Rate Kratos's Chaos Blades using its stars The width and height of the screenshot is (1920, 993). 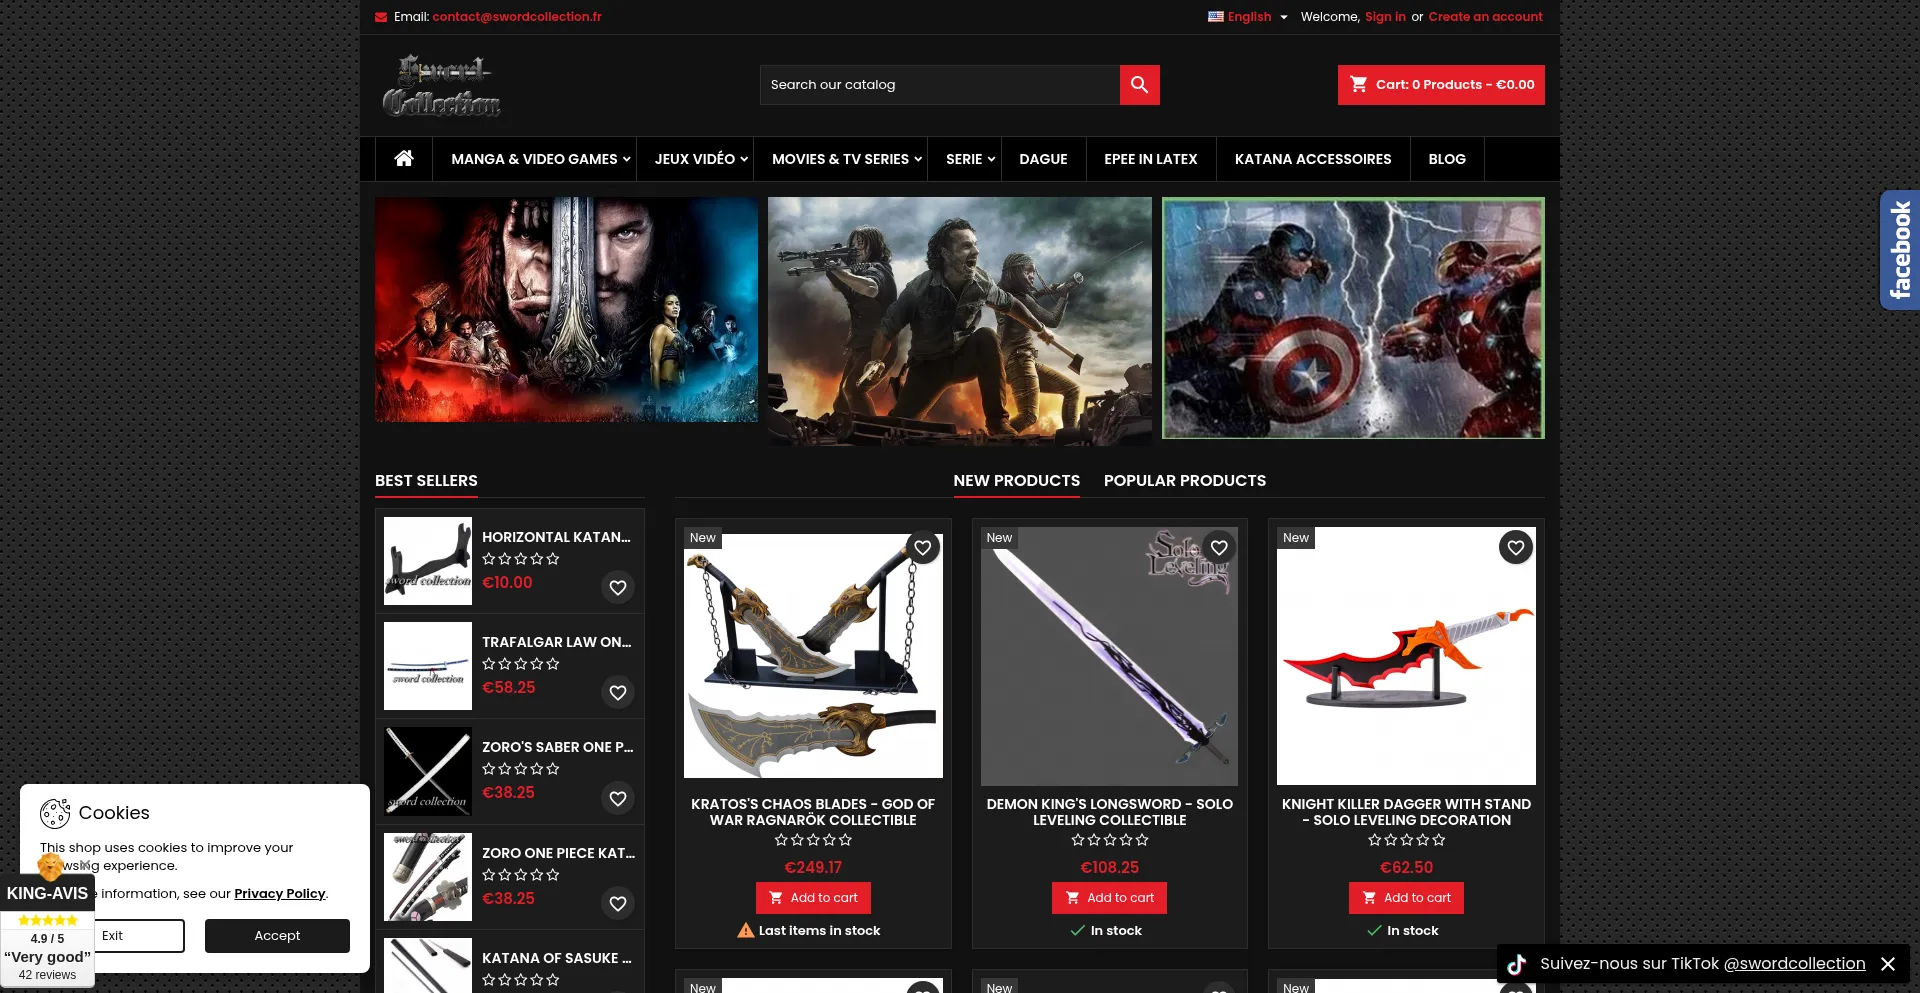[x=813, y=840]
